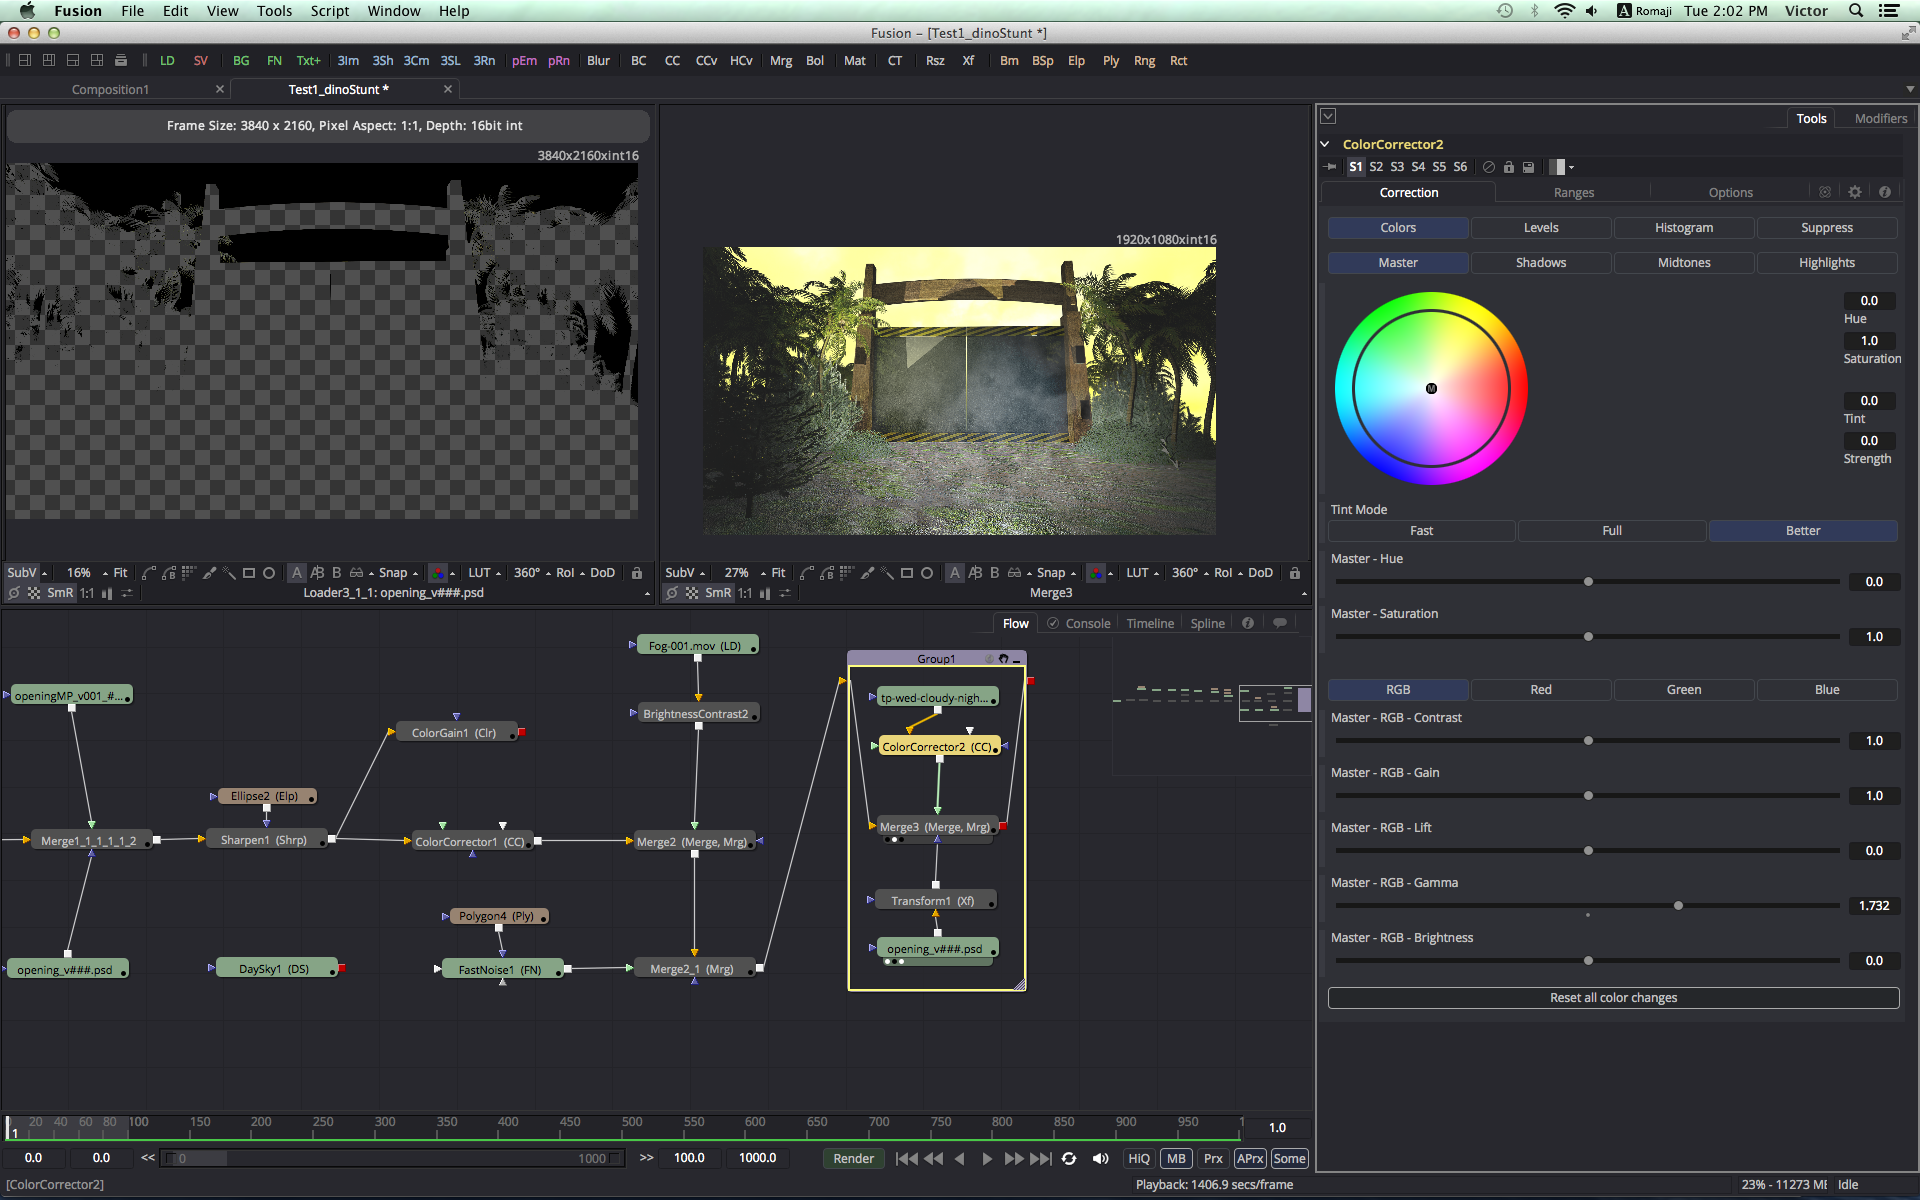Click the collapse checkbox arrow atop the tools panel
The height and width of the screenshot is (1200, 1920).
pos(1328,116)
